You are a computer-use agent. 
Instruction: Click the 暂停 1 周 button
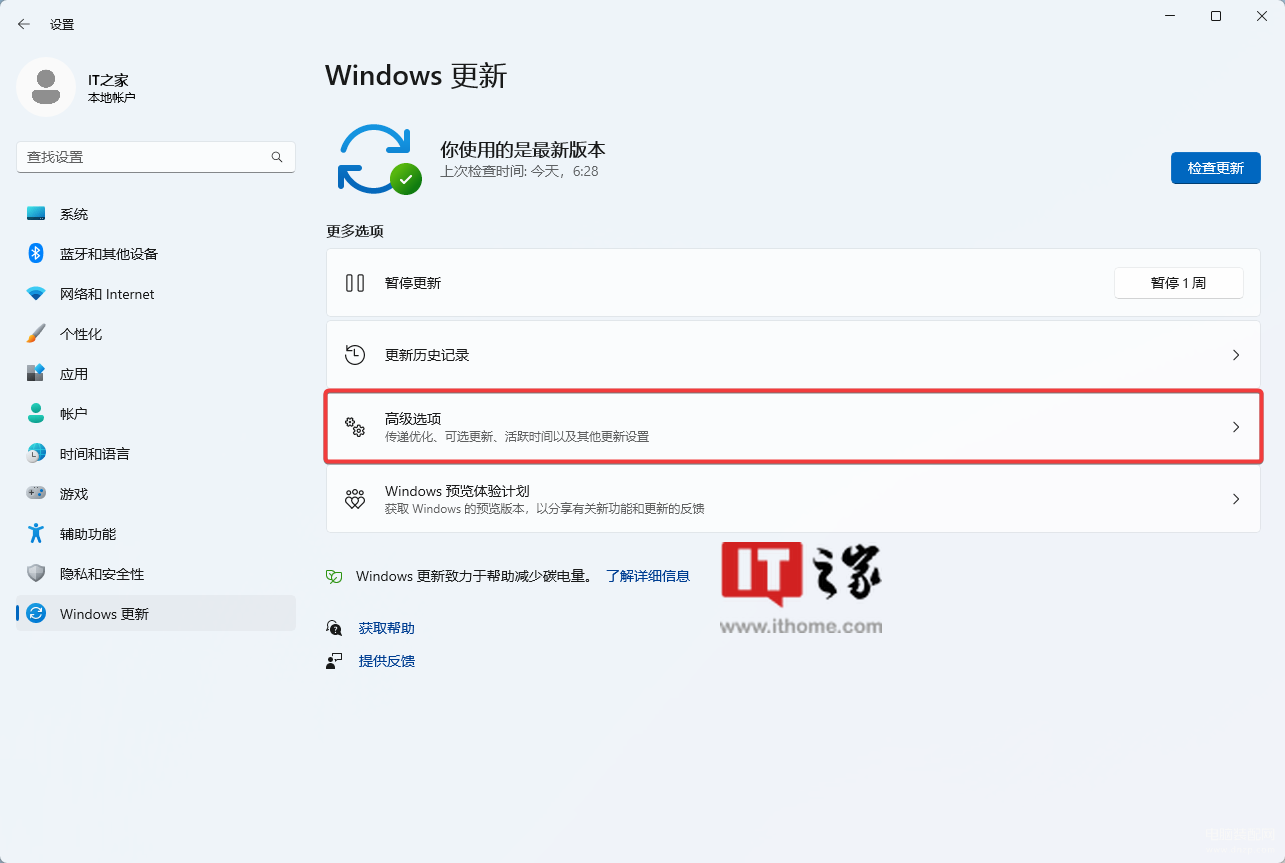(x=1178, y=283)
